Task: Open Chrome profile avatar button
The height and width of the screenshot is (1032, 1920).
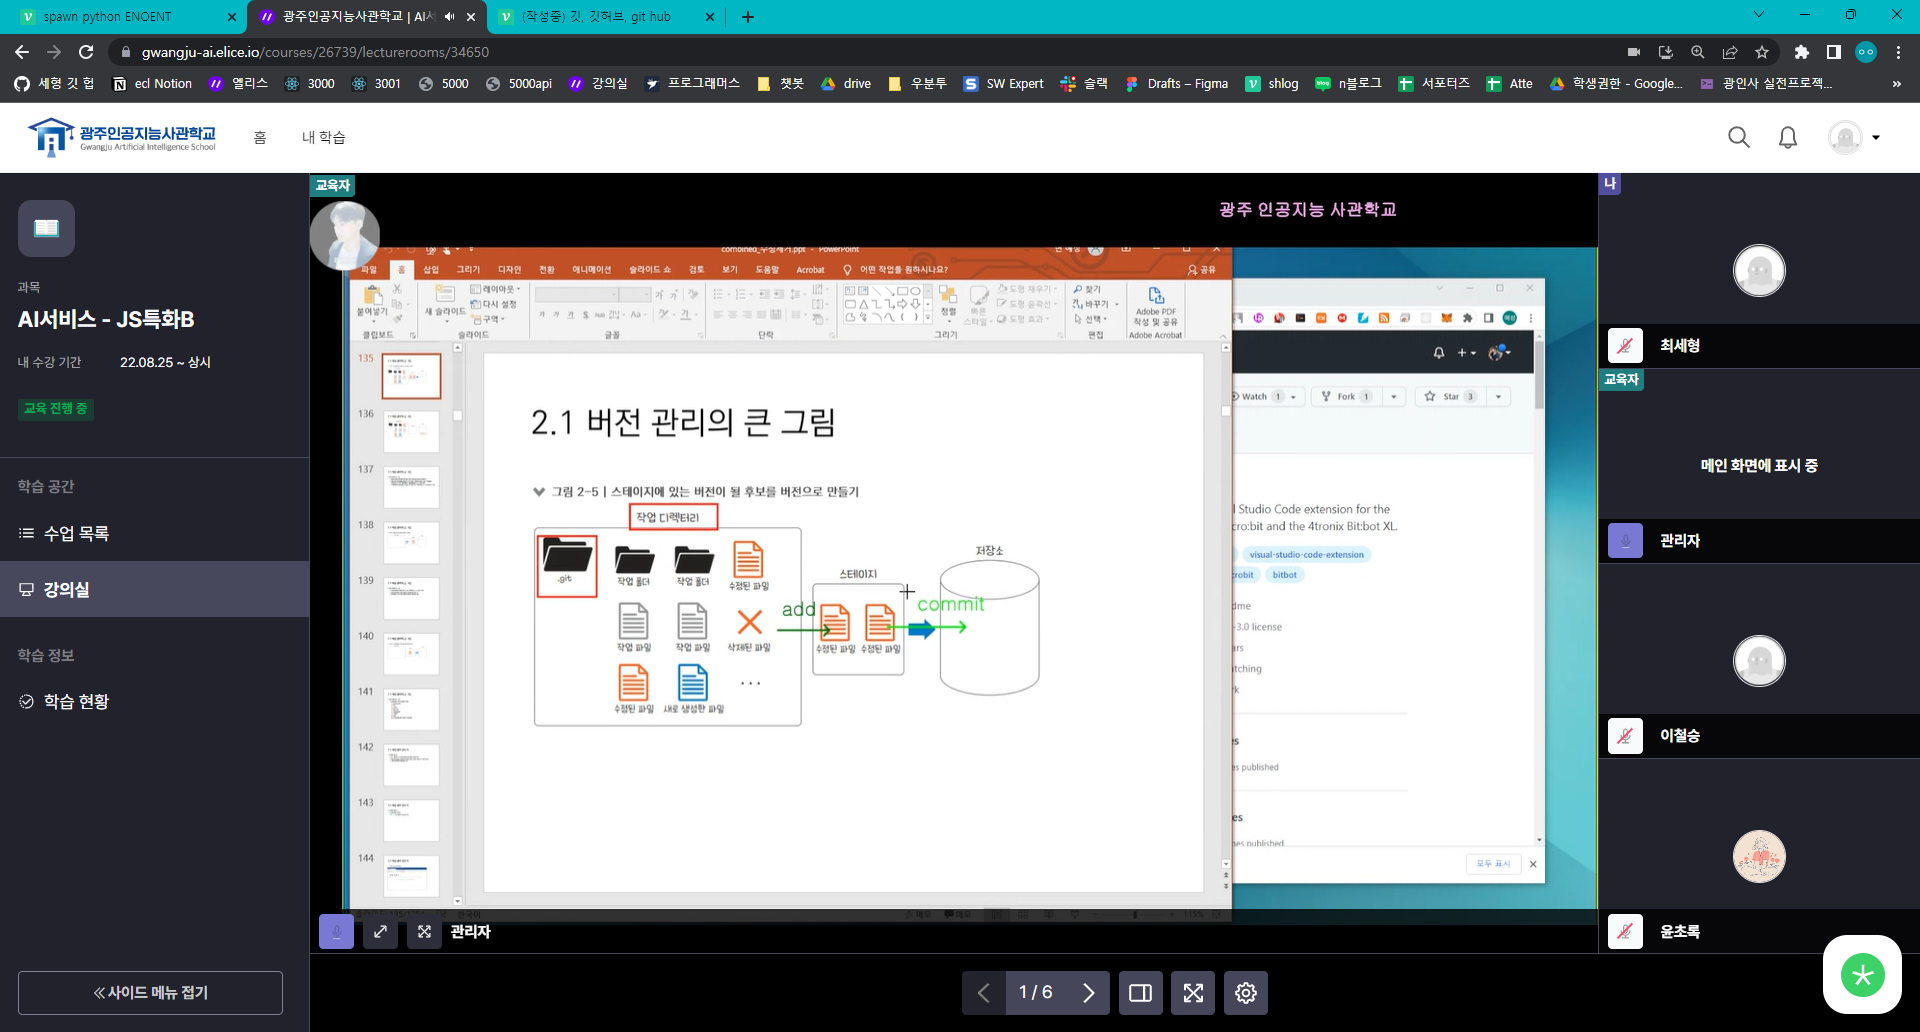Action: (1866, 52)
